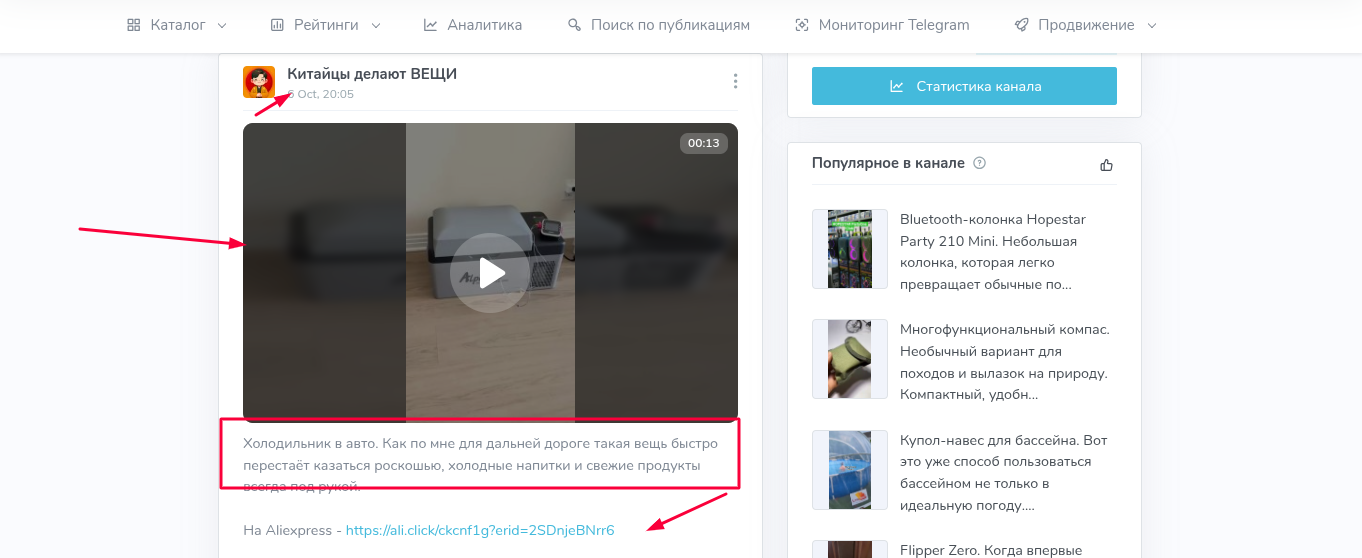Image resolution: width=1362 pixels, height=558 pixels.
Task: Click the Холодильник в авто post text
Action: click(x=479, y=465)
